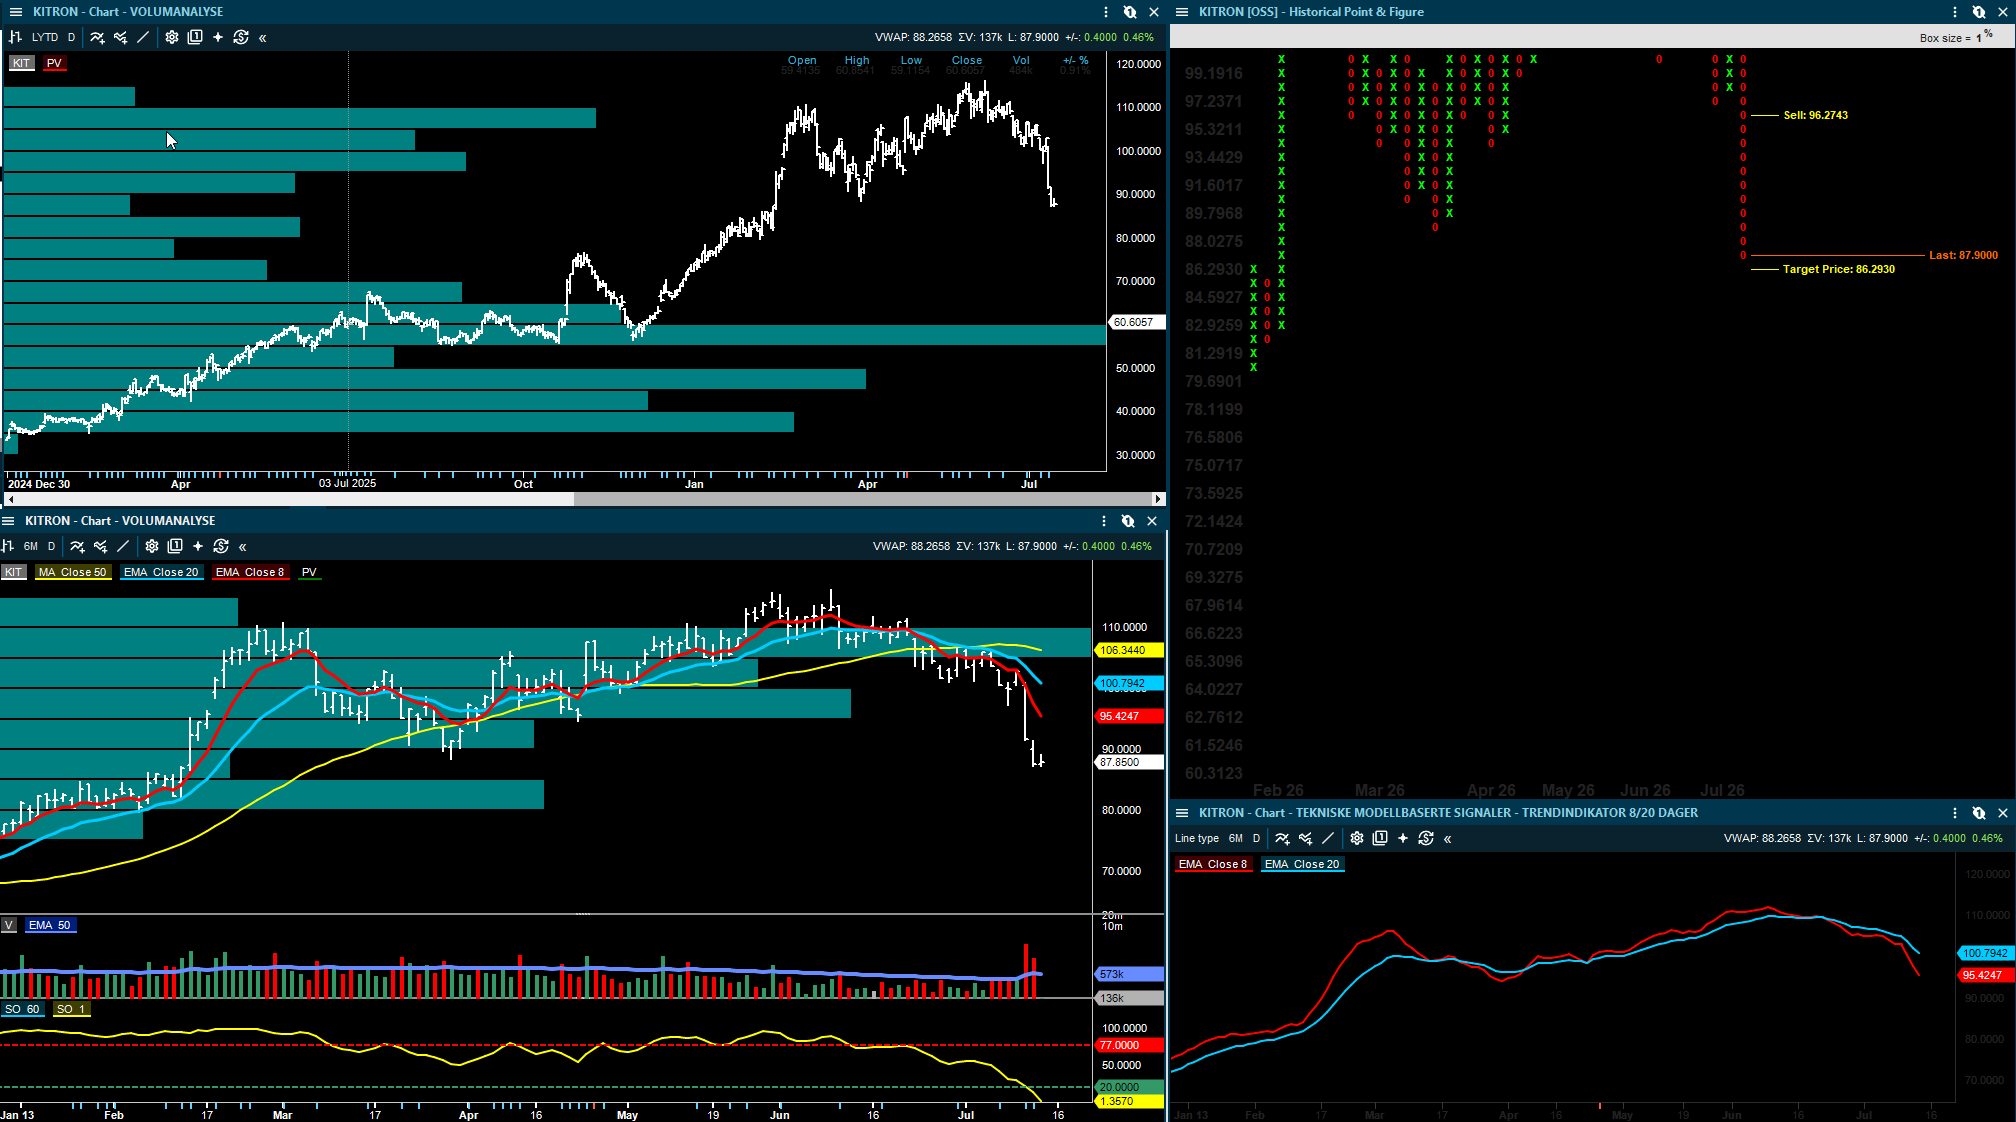Open D interval selector in top chart
The image size is (2016, 1122).
click(x=71, y=37)
